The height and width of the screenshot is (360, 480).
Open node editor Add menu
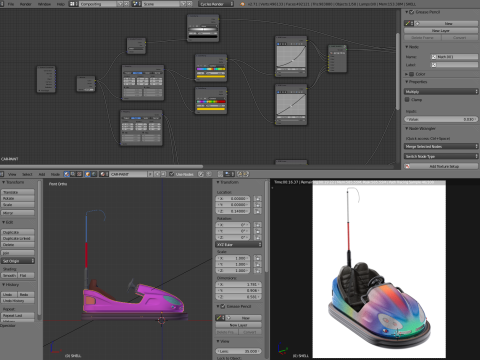point(42,174)
